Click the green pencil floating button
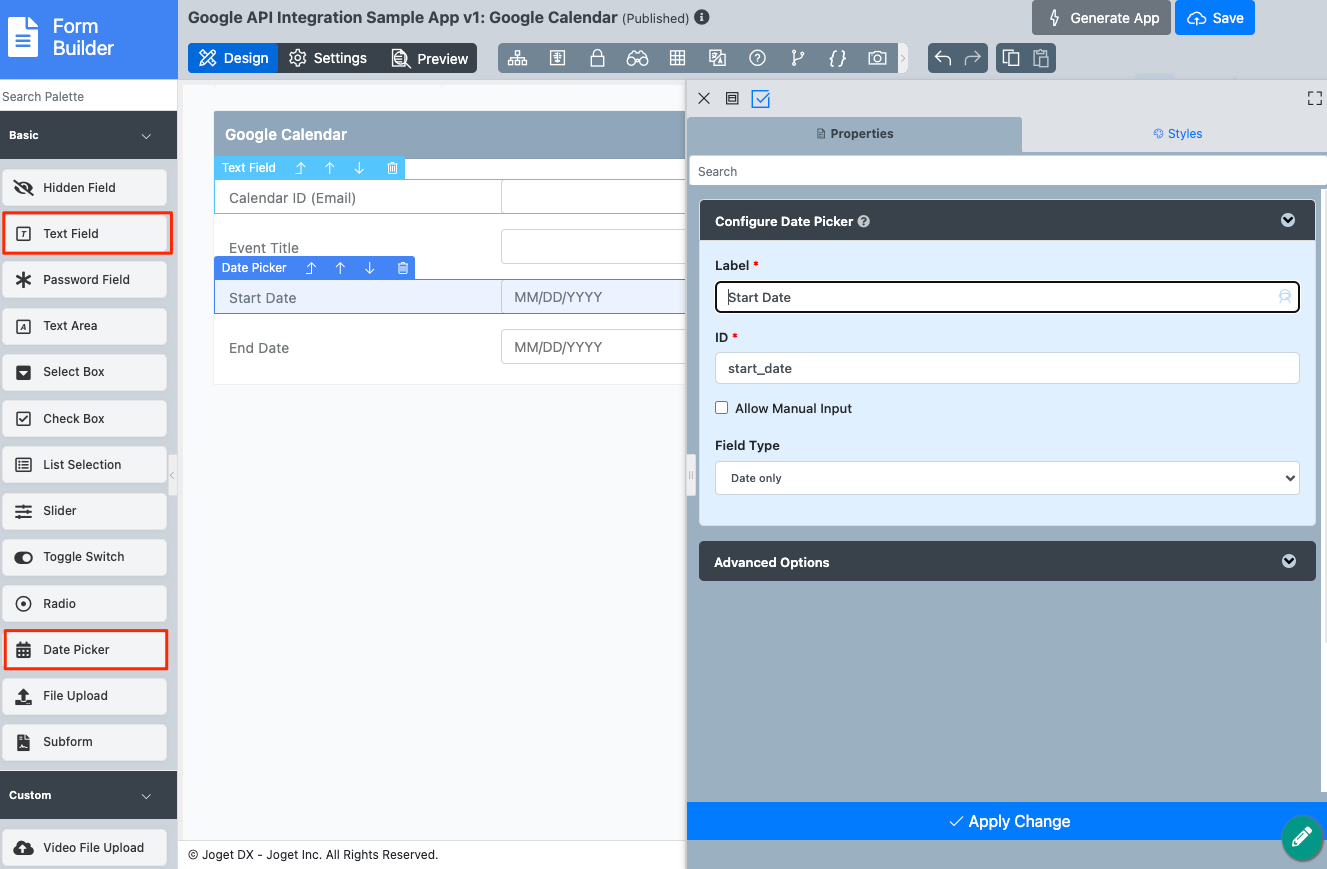1327x869 pixels. (1301, 838)
